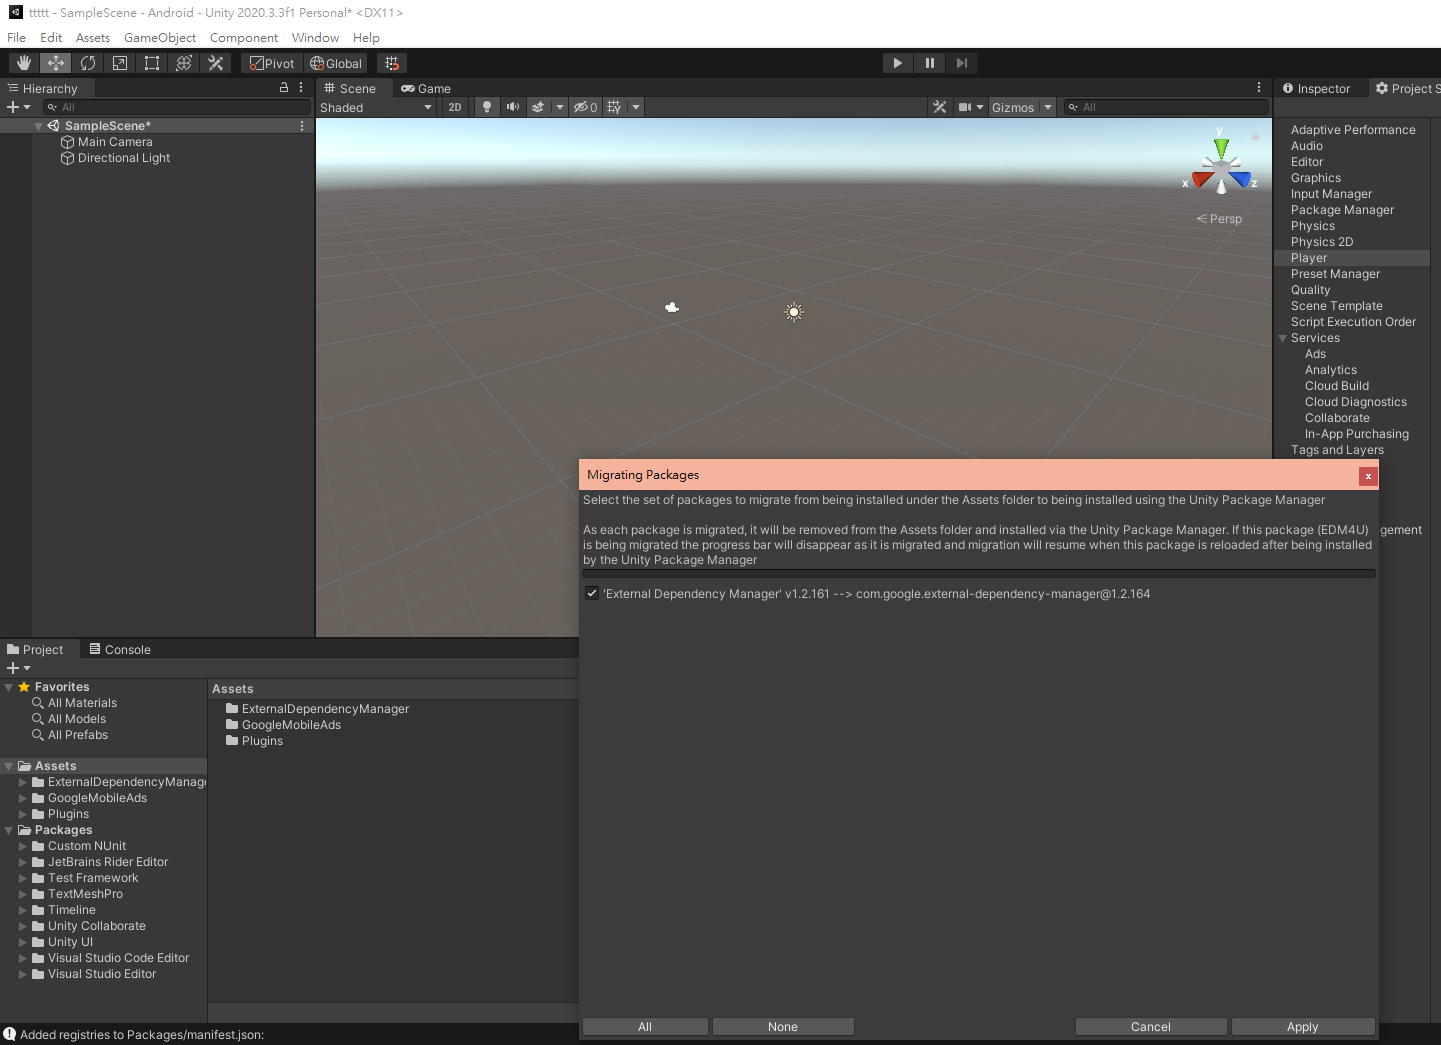Select the Move tool
Viewport: 1441px width, 1045px height.
(56, 63)
